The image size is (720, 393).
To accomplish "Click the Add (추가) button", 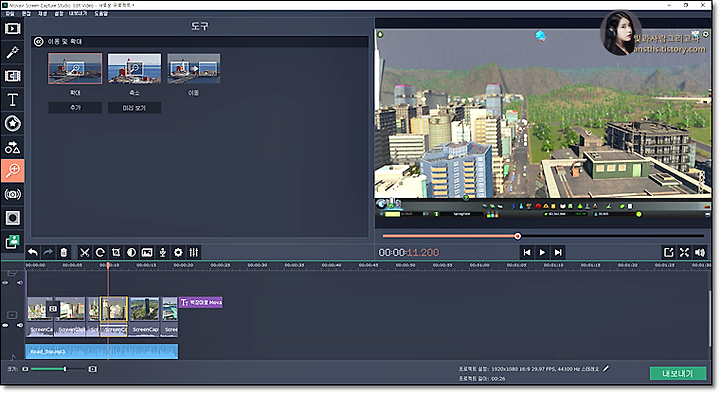I will click(x=75, y=108).
